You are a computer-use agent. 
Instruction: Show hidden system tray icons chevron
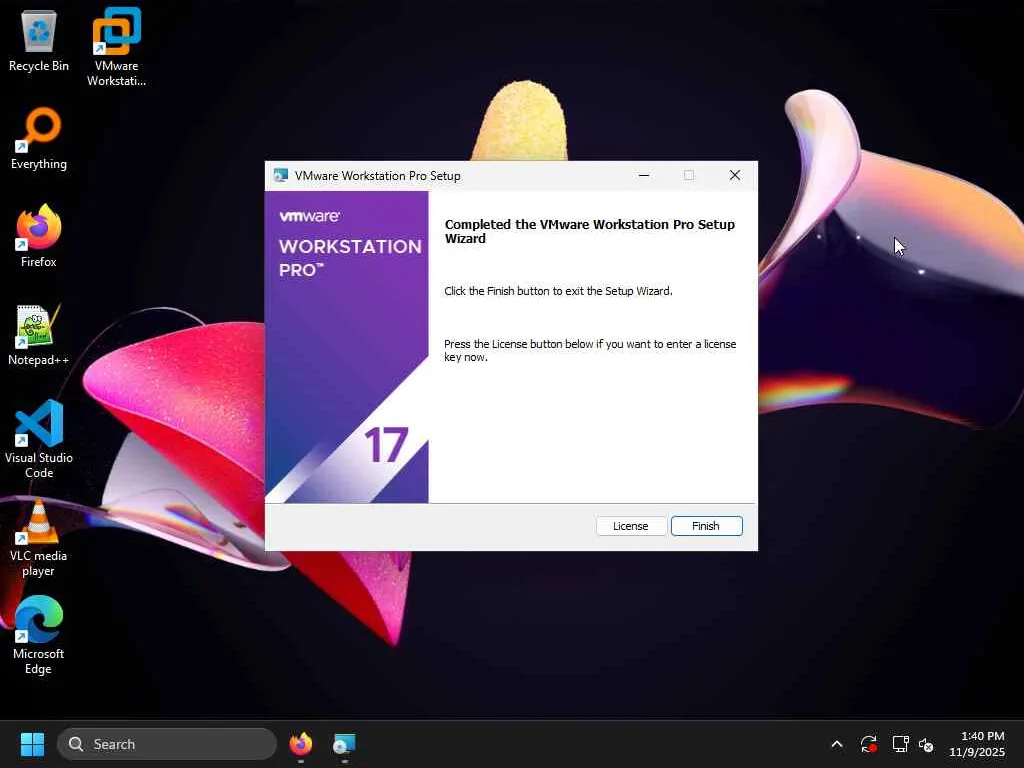coord(837,744)
